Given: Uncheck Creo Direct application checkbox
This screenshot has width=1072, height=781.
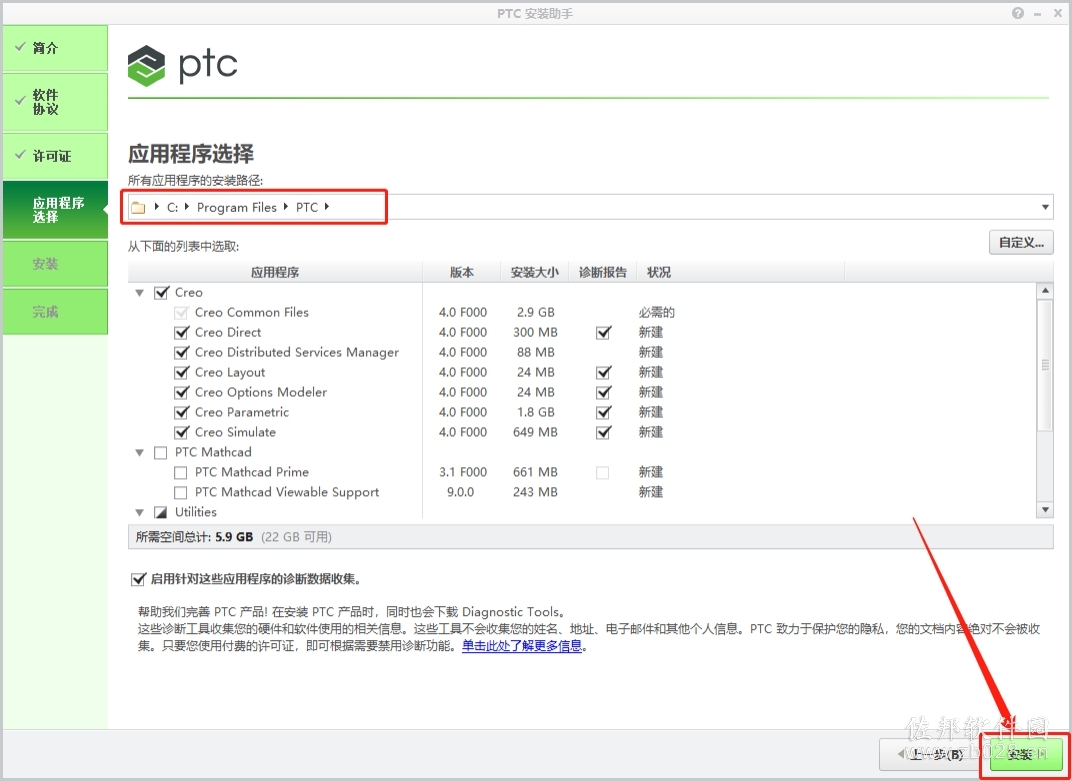Looking at the screenshot, I should [x=181, y=332].
